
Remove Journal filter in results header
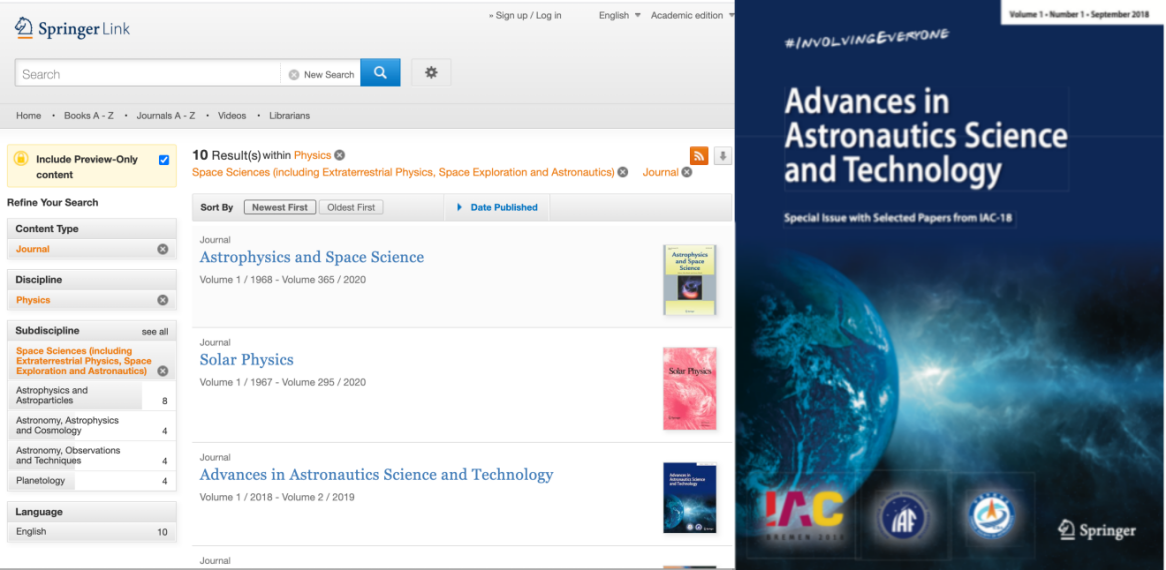[x=687, y=172]
